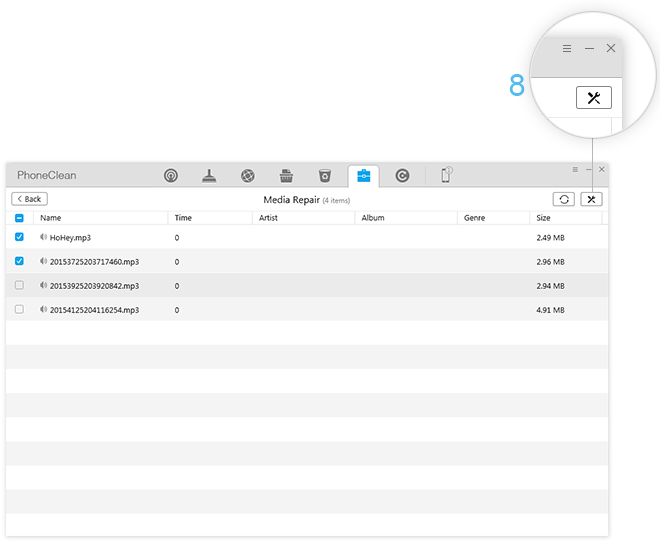Switch to the Internet Clean globe icon
Image resolution: width=660 pixels, height=554 pixels.
click(x=248, y=176)
